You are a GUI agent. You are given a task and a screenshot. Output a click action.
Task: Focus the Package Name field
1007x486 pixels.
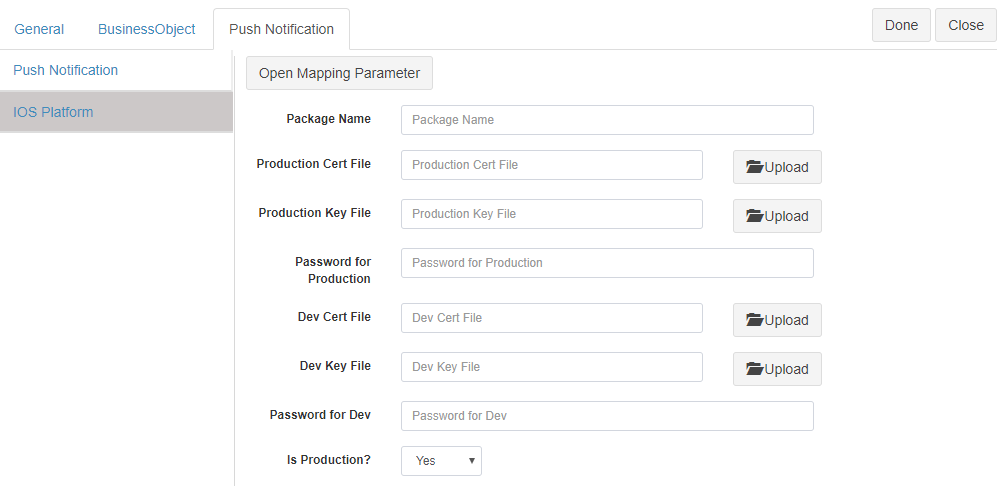coord(608,120)
